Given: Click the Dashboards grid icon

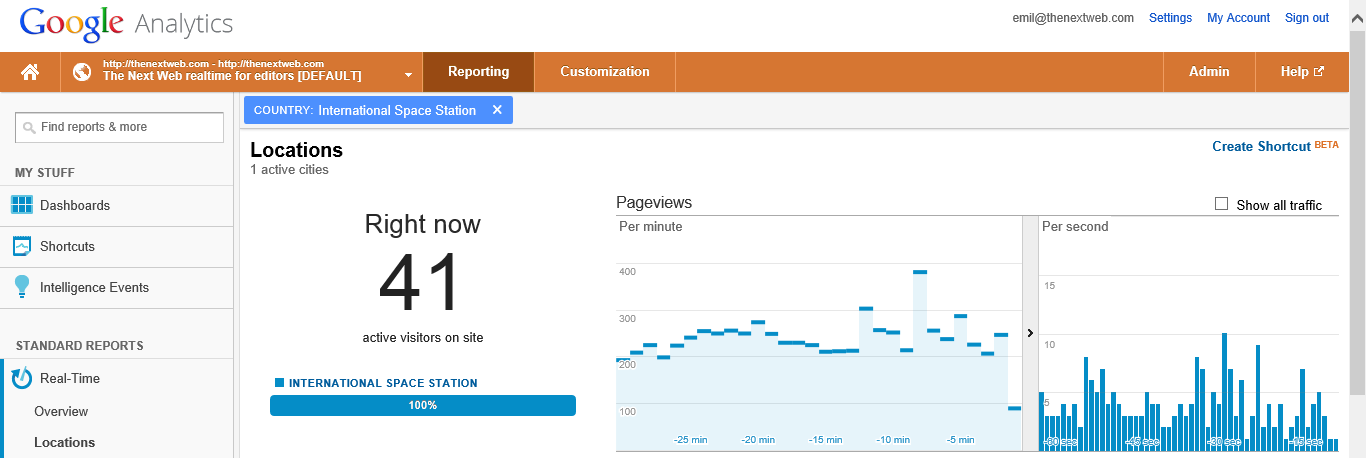Looking at the screenshot, I should pyautogui.click(x=22, y=205).
